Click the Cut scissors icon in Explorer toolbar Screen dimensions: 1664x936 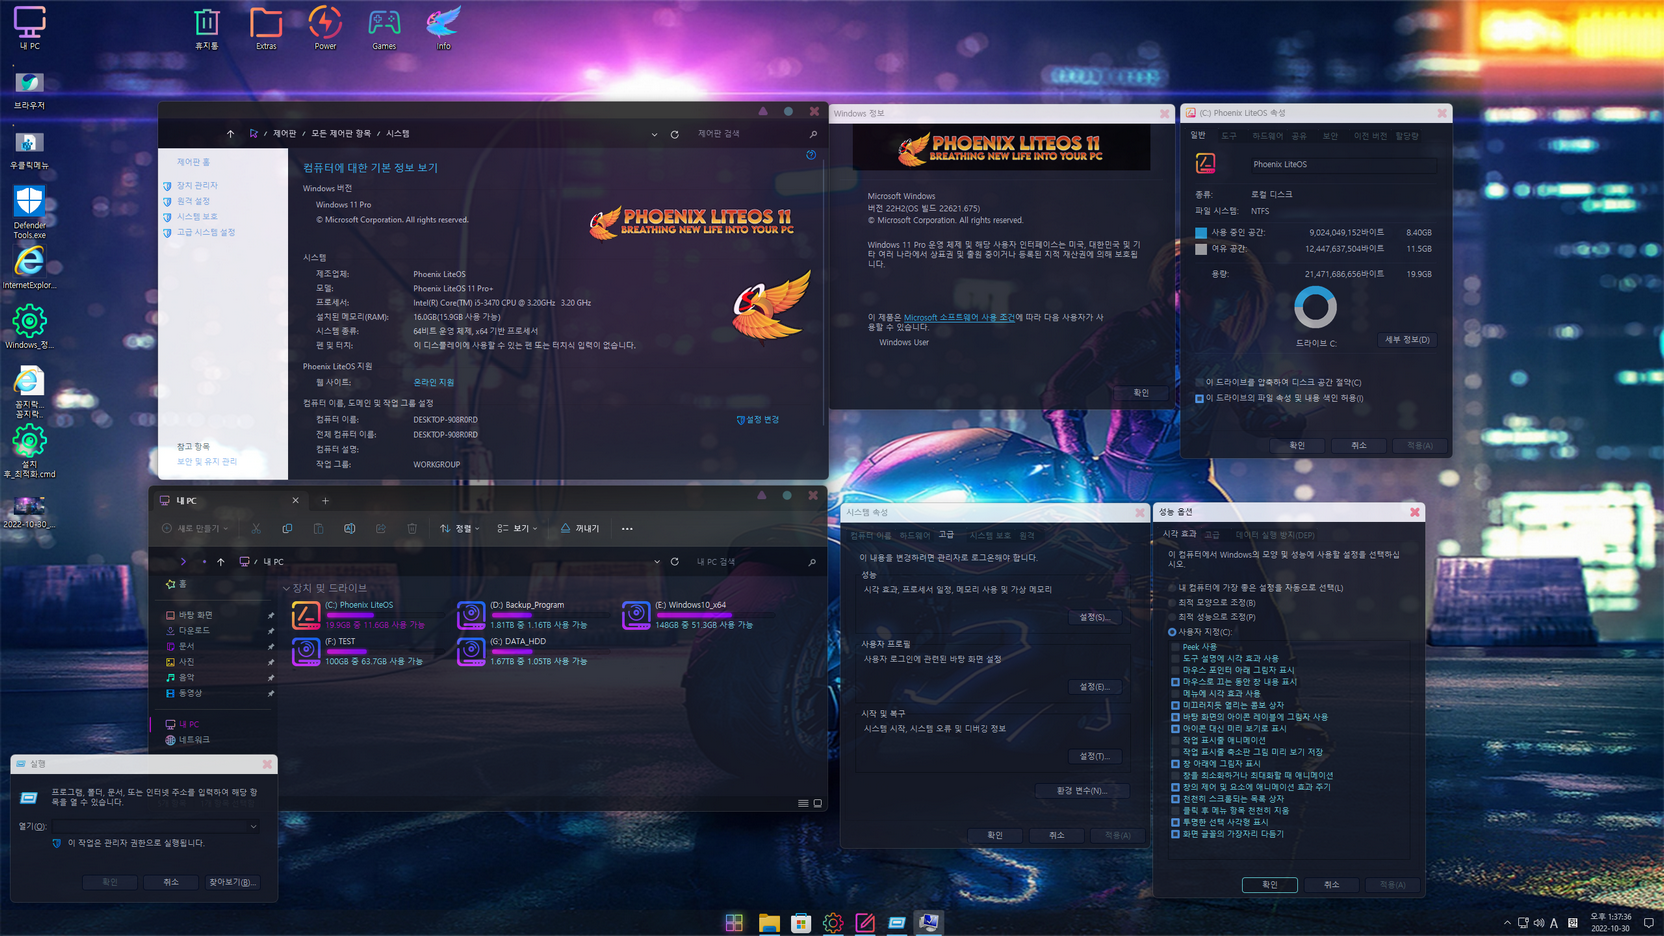tap(256, 528)
